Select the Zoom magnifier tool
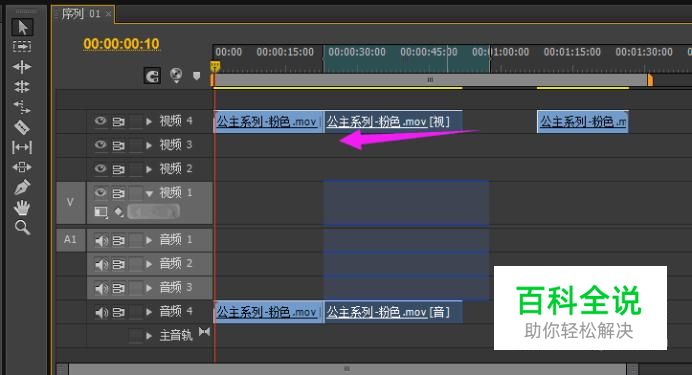 click(22, 228)
